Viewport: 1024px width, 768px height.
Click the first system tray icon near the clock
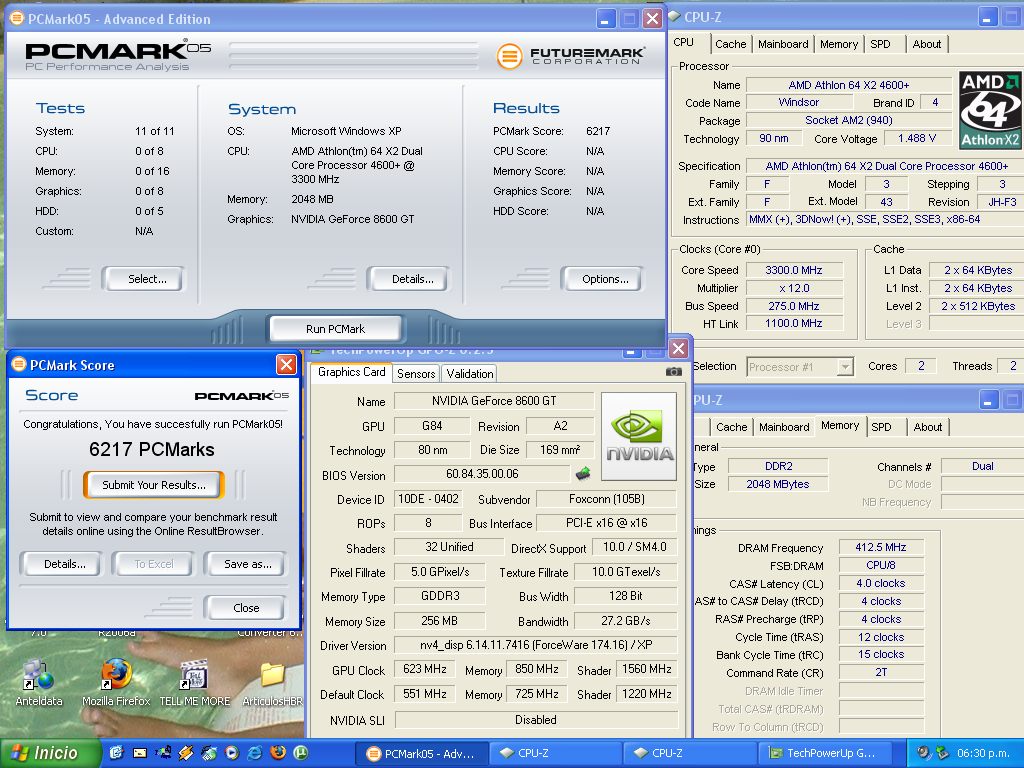pos(923,752)
